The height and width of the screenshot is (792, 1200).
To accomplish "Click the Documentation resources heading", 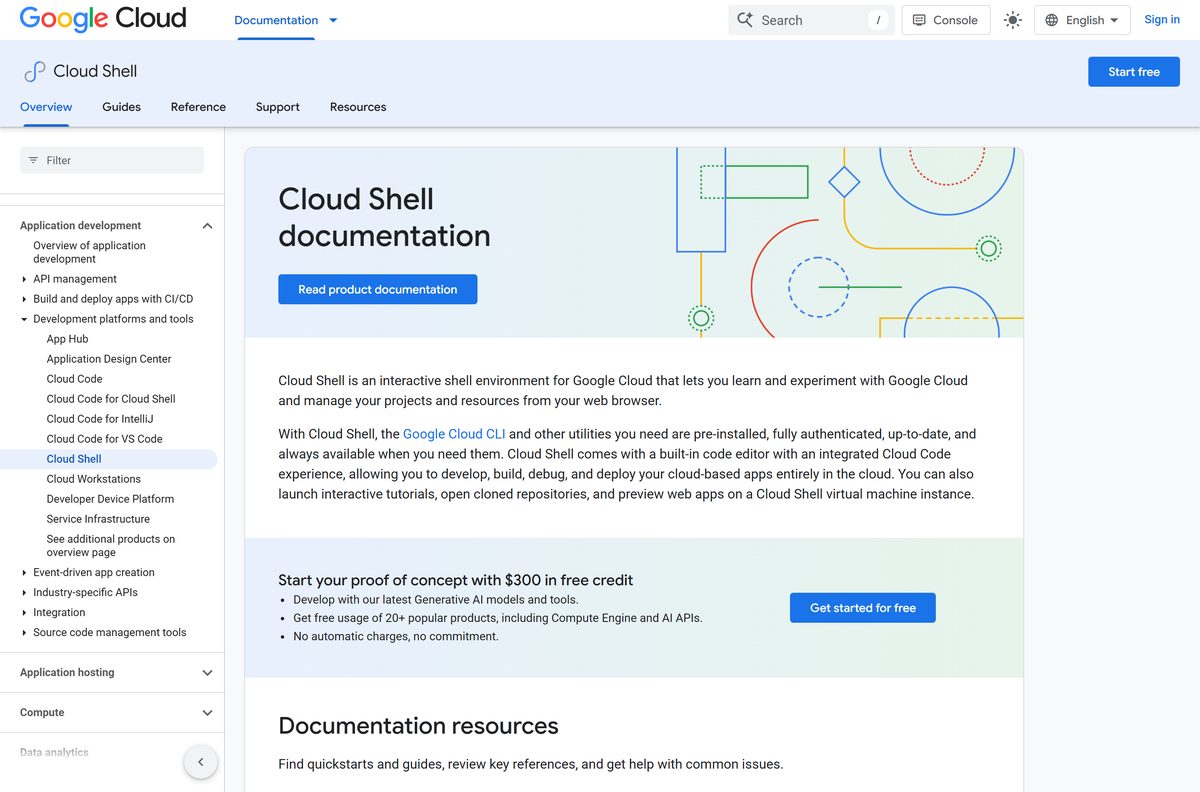I will coord(418,726).
